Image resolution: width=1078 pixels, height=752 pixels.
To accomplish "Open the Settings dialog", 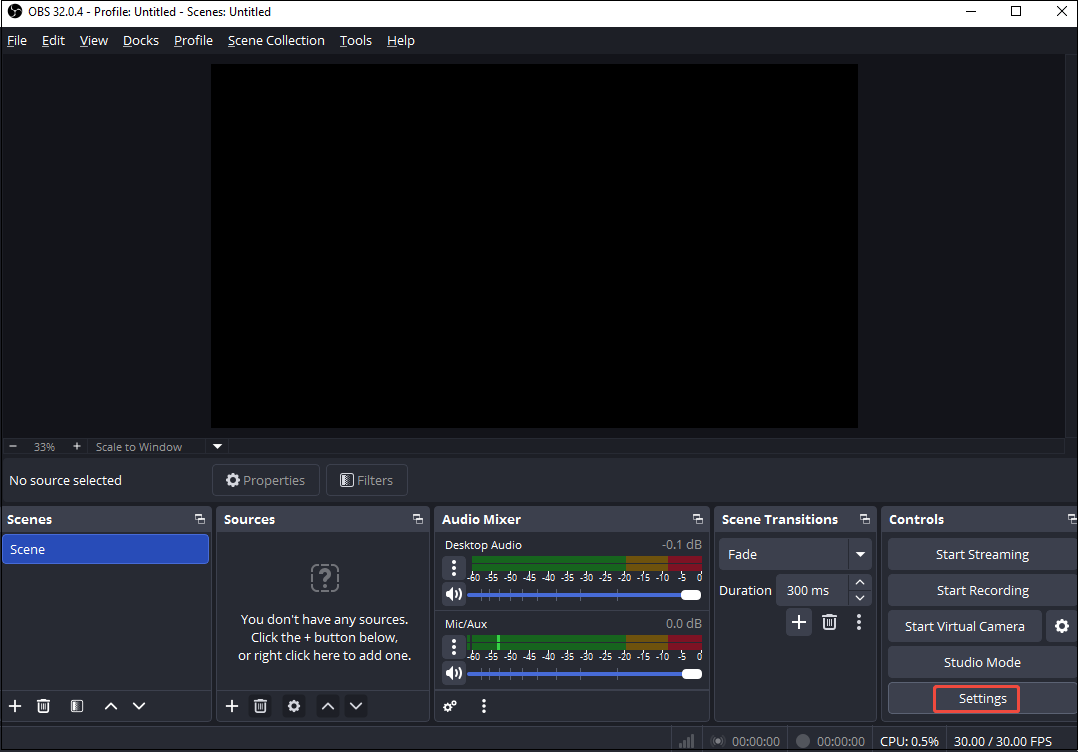I will coord(976,698).
